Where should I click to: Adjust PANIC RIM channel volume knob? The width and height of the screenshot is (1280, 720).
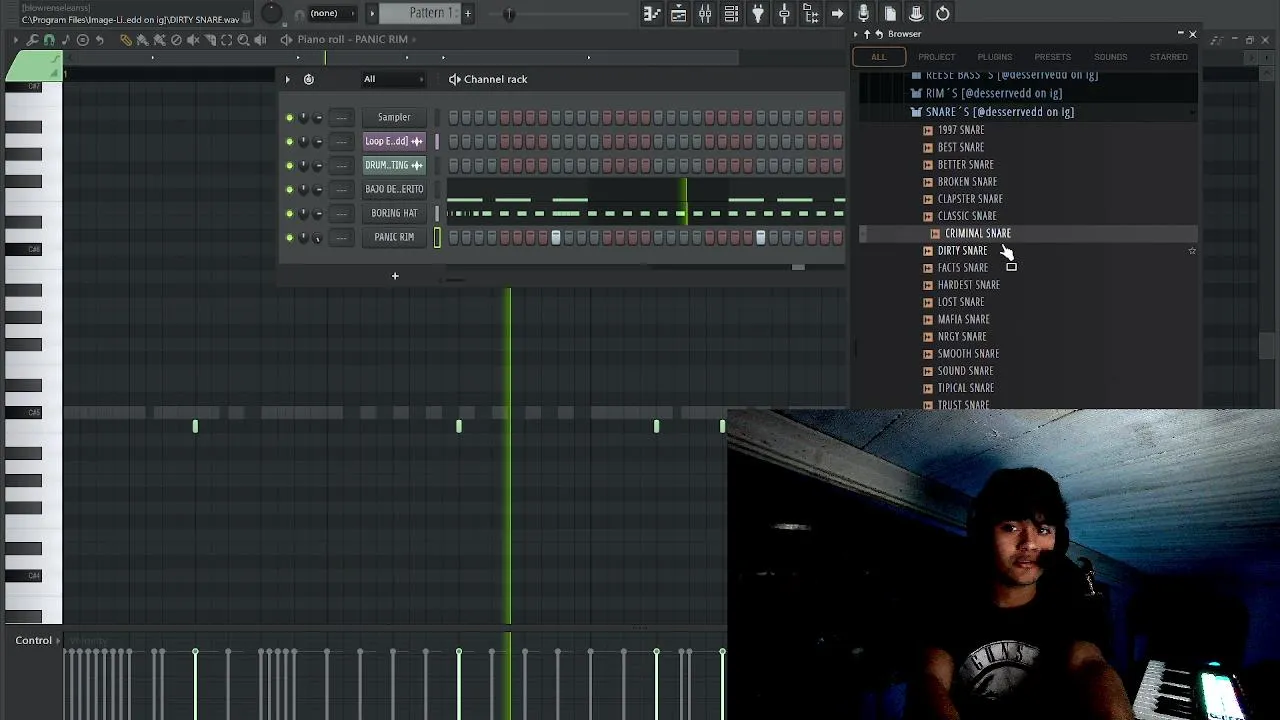318,237
